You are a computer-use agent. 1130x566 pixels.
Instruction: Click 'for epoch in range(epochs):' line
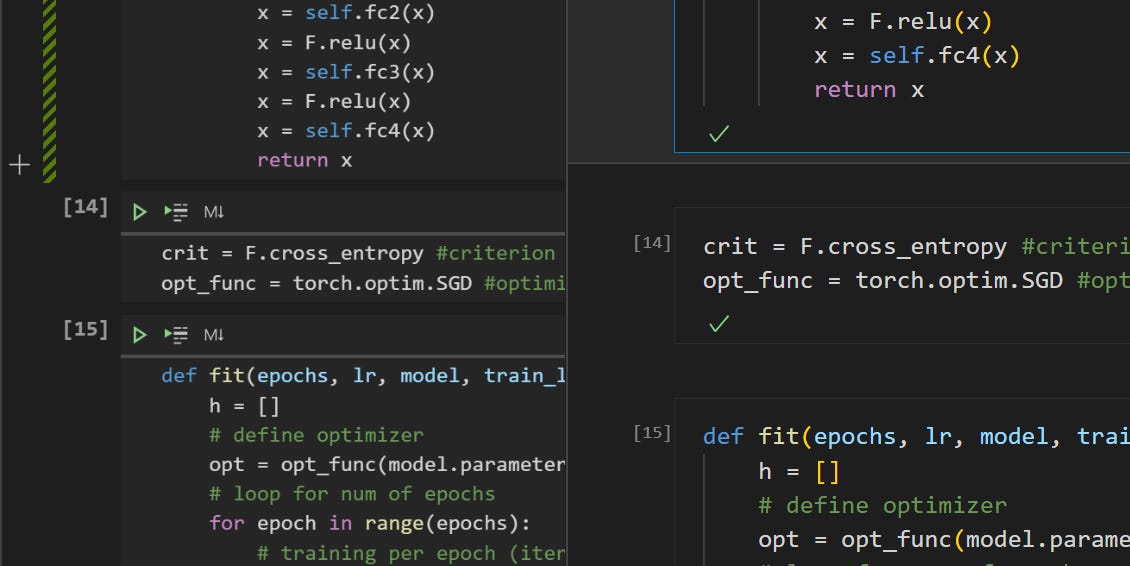point(370,523)
